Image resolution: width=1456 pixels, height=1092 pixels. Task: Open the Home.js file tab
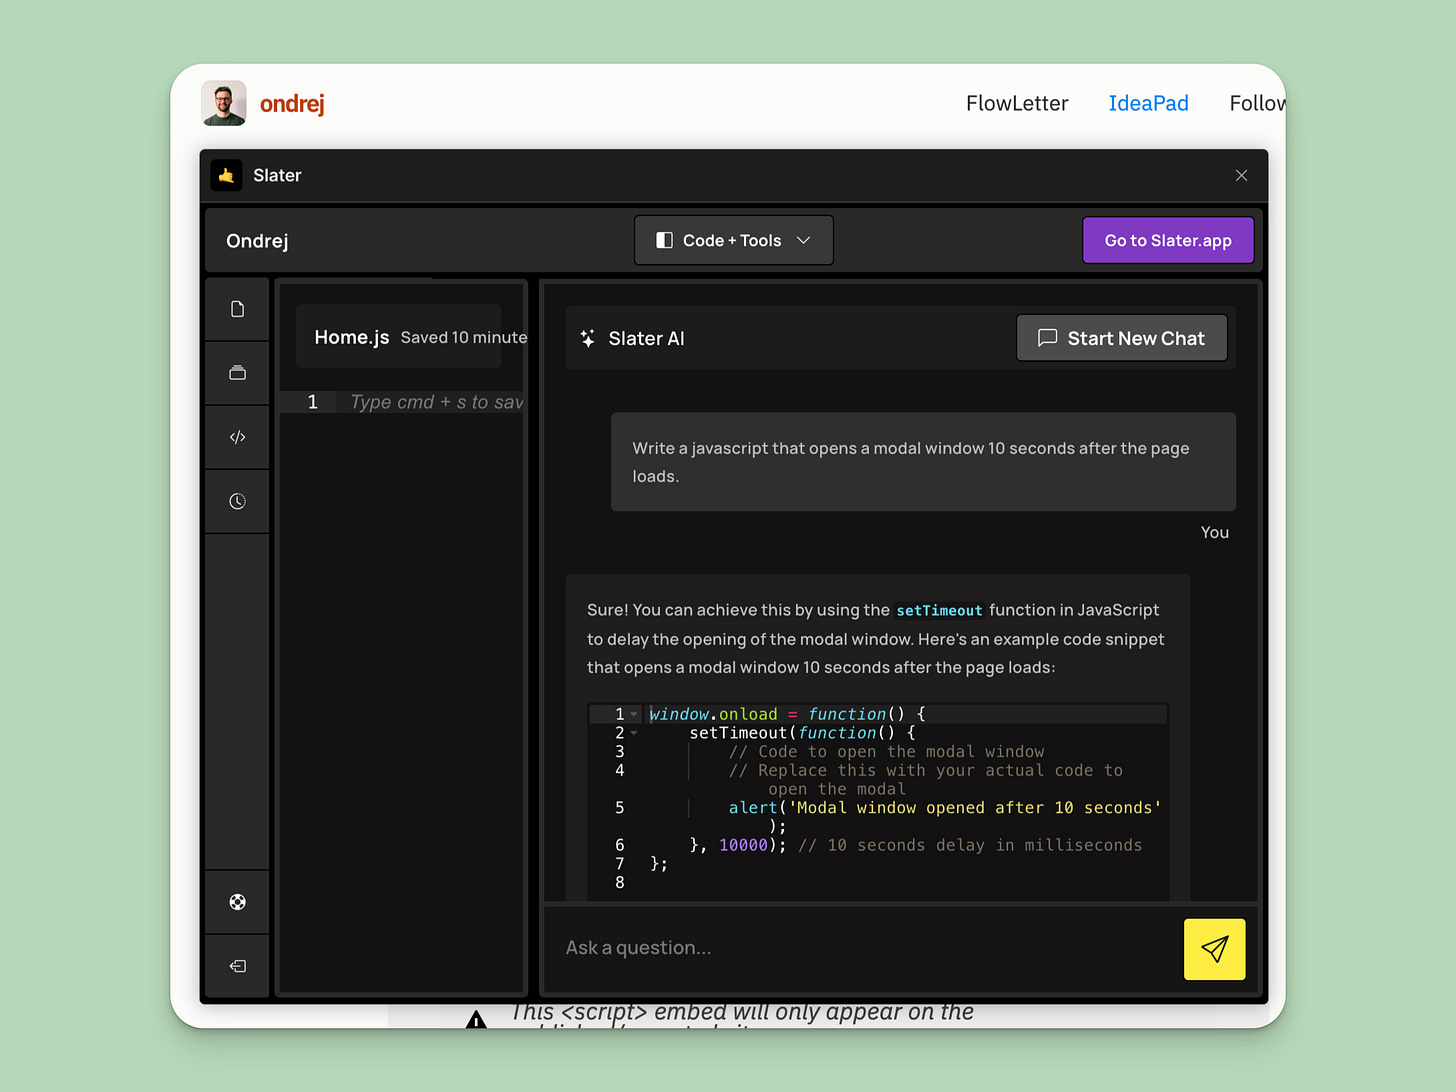[x=351, y=337]
